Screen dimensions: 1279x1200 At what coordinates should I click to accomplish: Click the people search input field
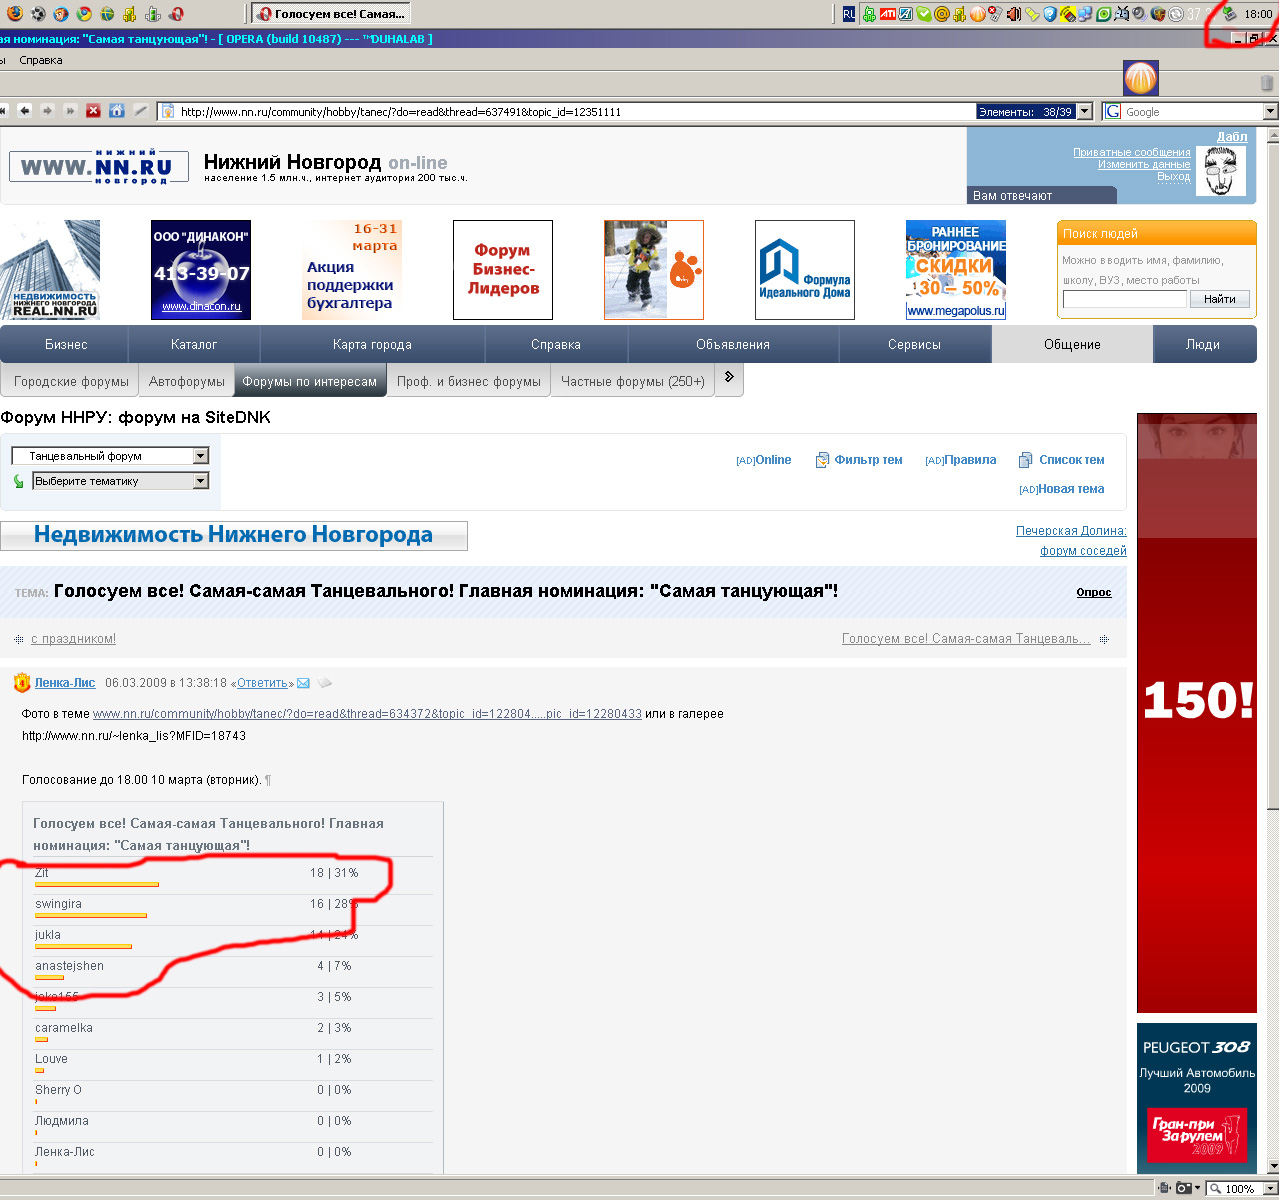1124,299
